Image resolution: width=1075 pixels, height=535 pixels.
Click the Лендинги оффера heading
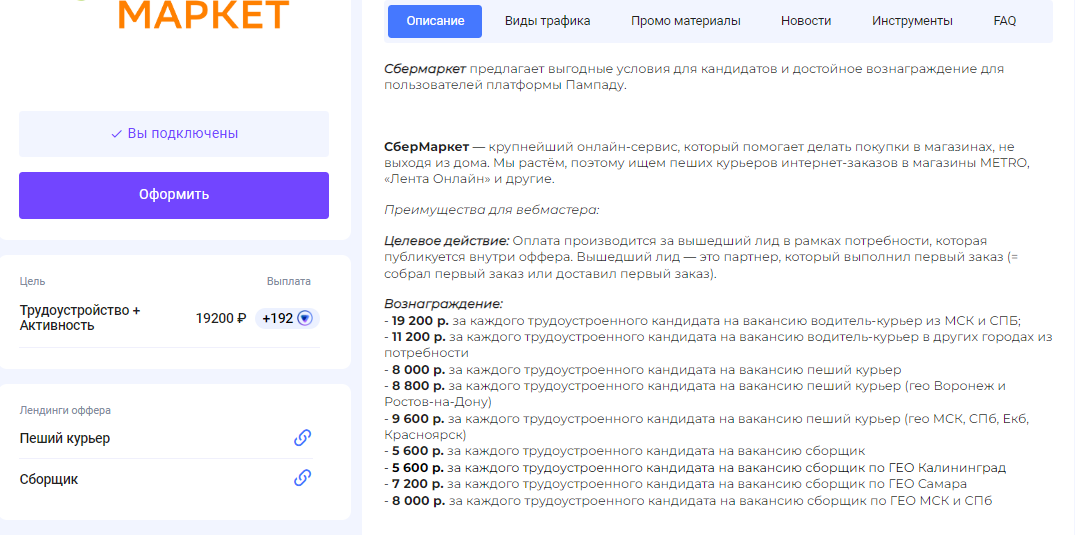pos(65,410)
